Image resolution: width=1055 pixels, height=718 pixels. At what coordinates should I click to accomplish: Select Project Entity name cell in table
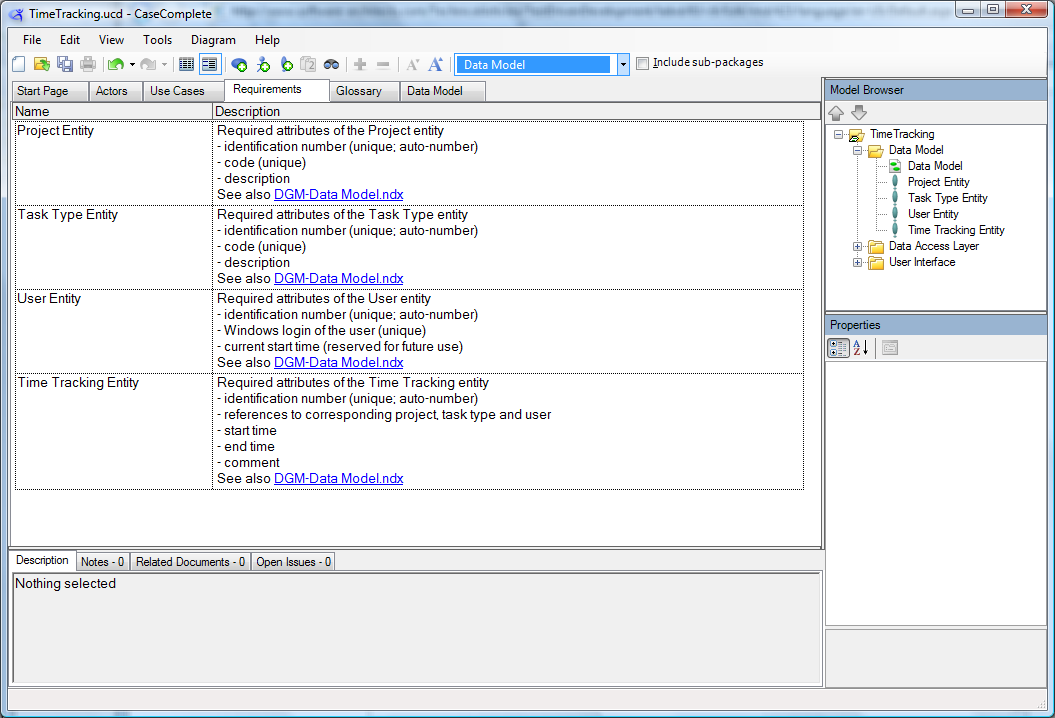113,163
